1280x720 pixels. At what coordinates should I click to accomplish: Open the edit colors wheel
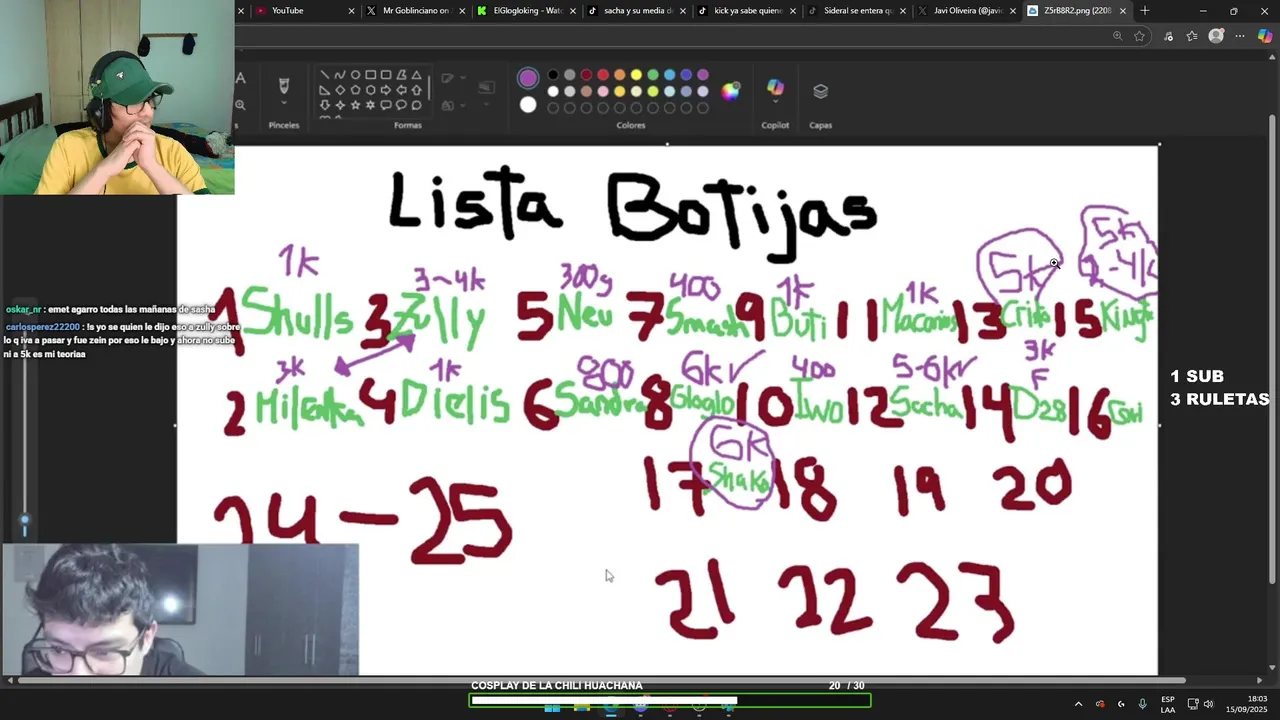[x=731, y=91]
